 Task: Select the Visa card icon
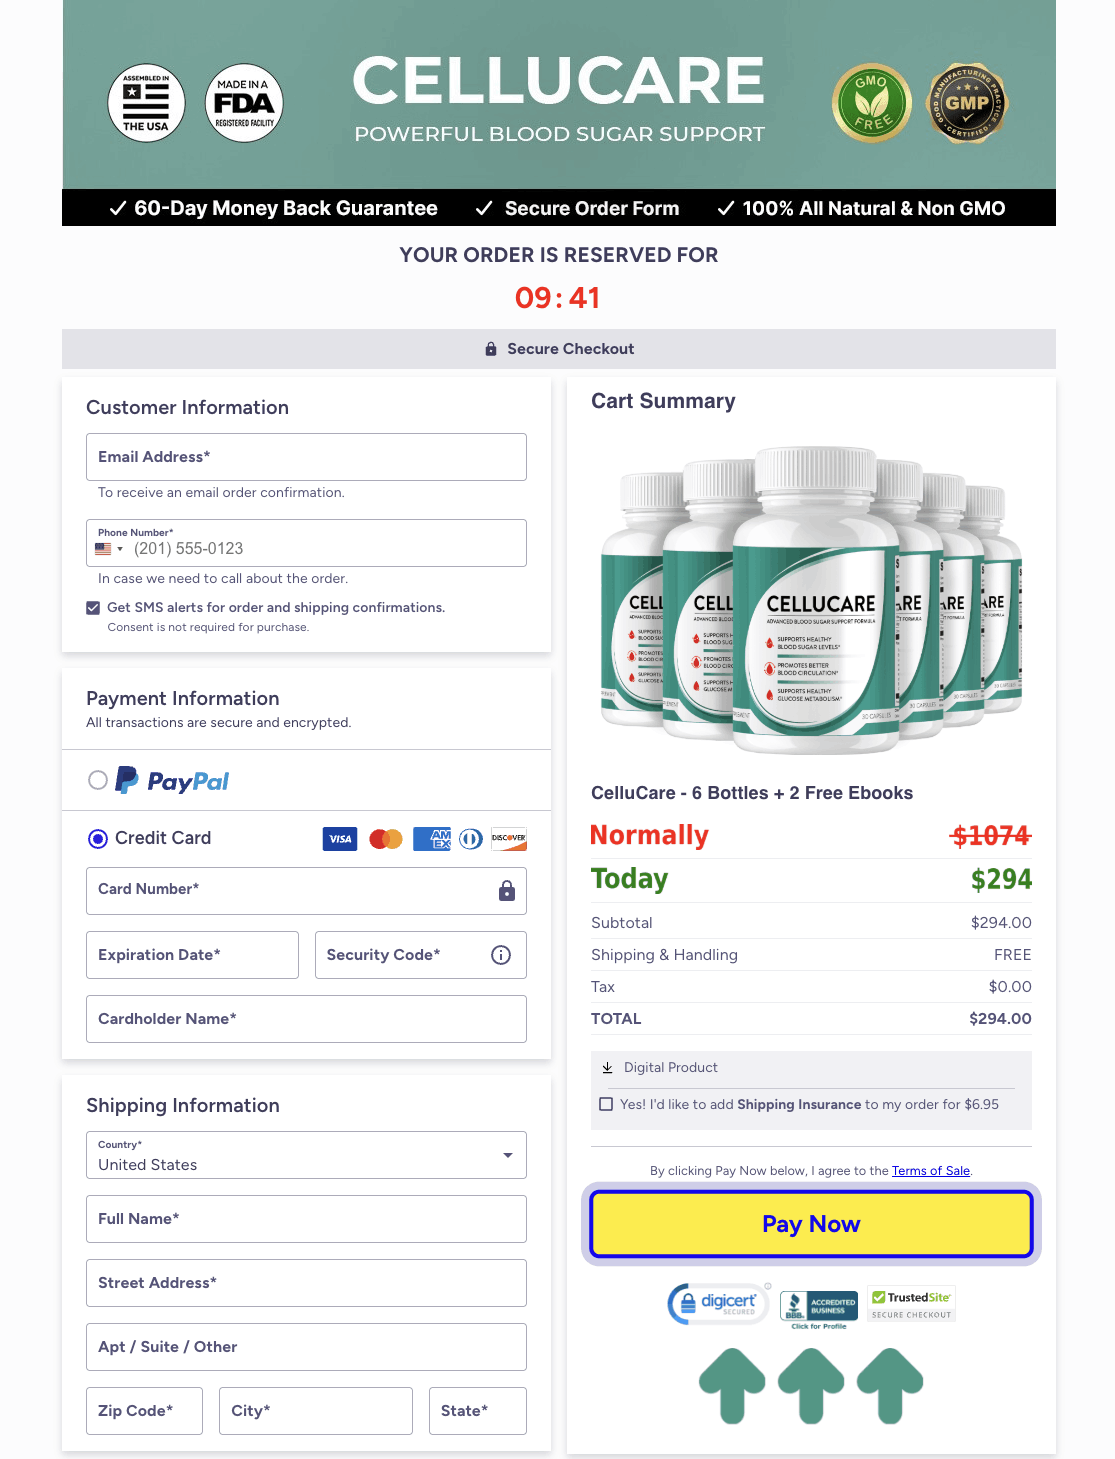tap(339, 839)
